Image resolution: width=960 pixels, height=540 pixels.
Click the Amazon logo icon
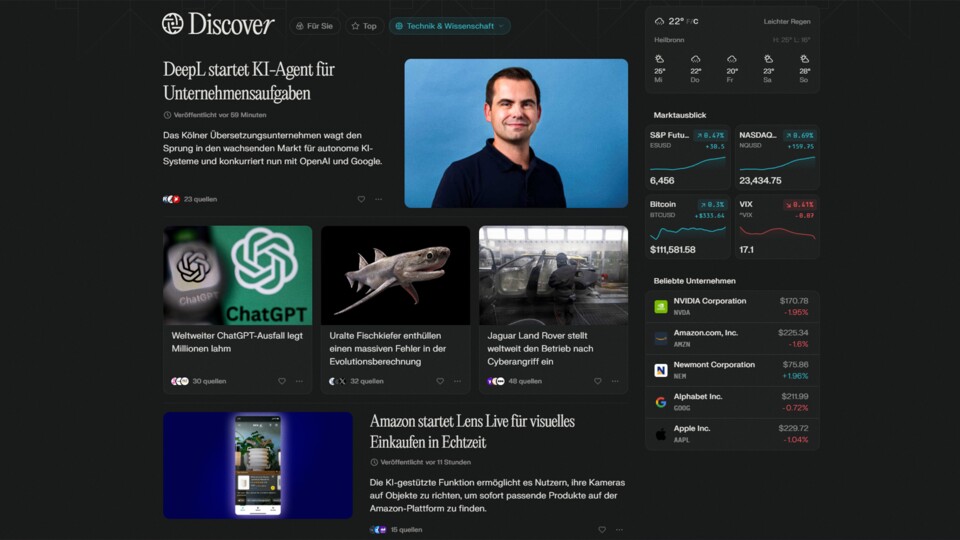click(661, 338)
